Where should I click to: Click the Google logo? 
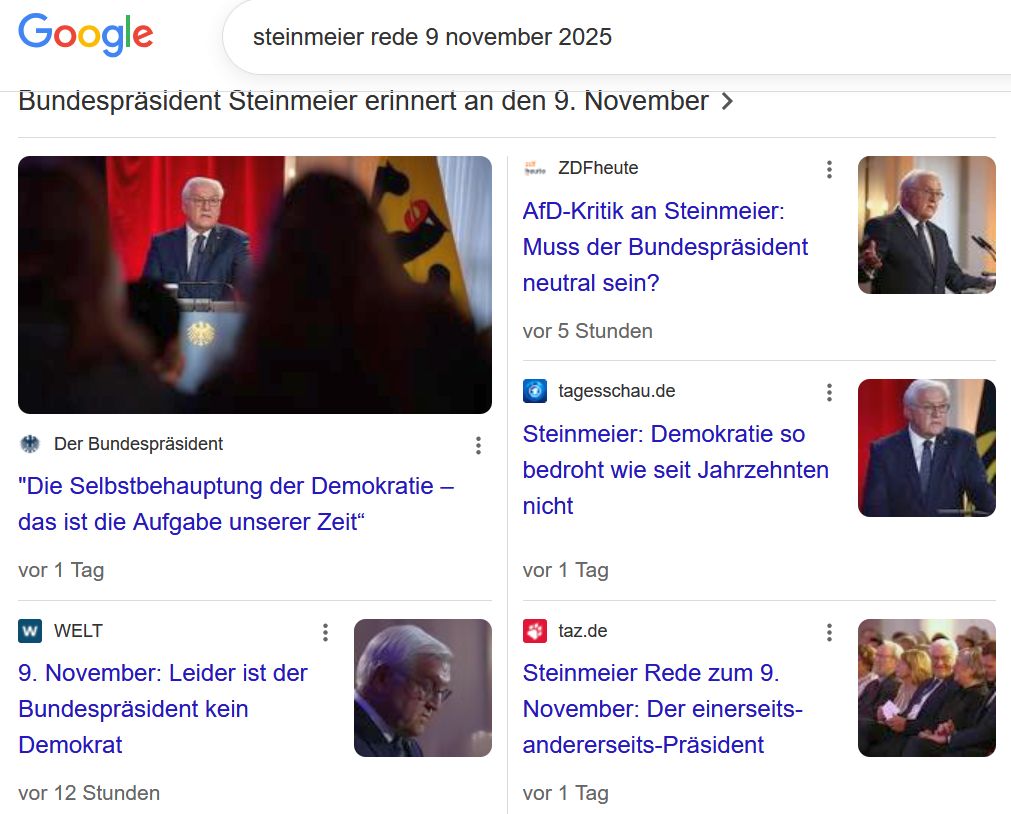(85, 36)
